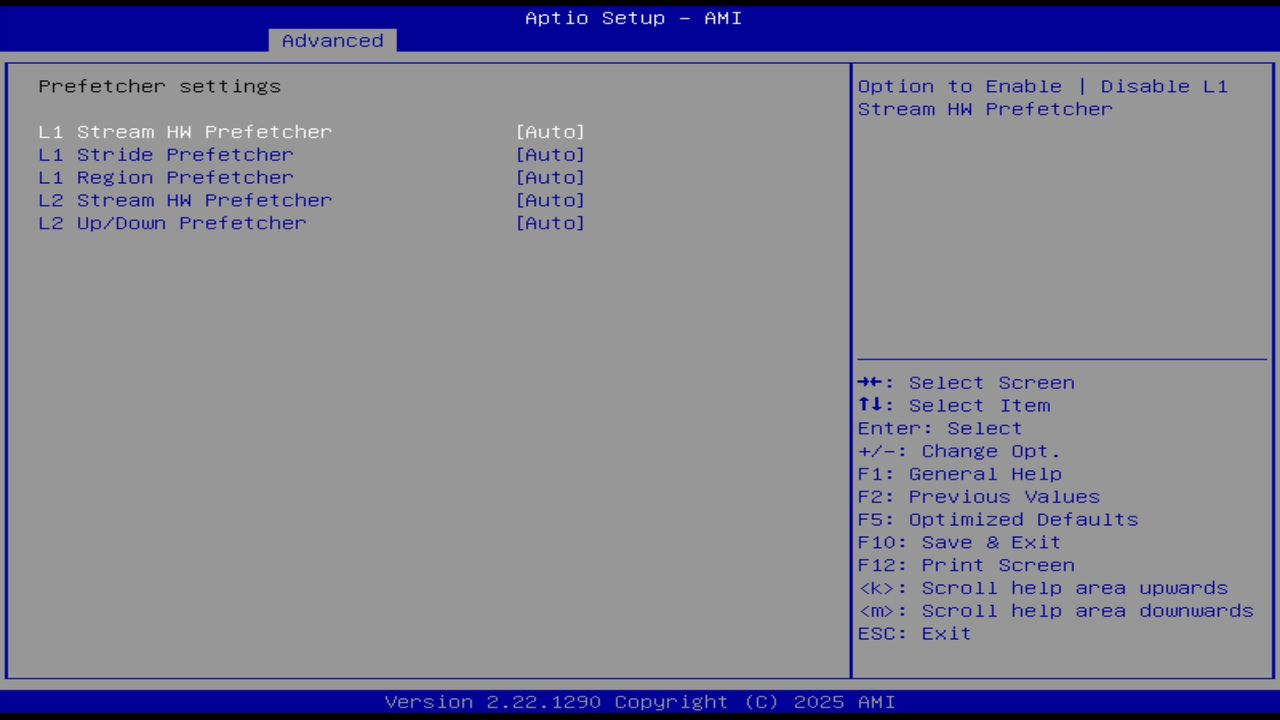
Task: Open the L2 Up/Down Prefetcher Auto dropdown
Action: (550, 222)
